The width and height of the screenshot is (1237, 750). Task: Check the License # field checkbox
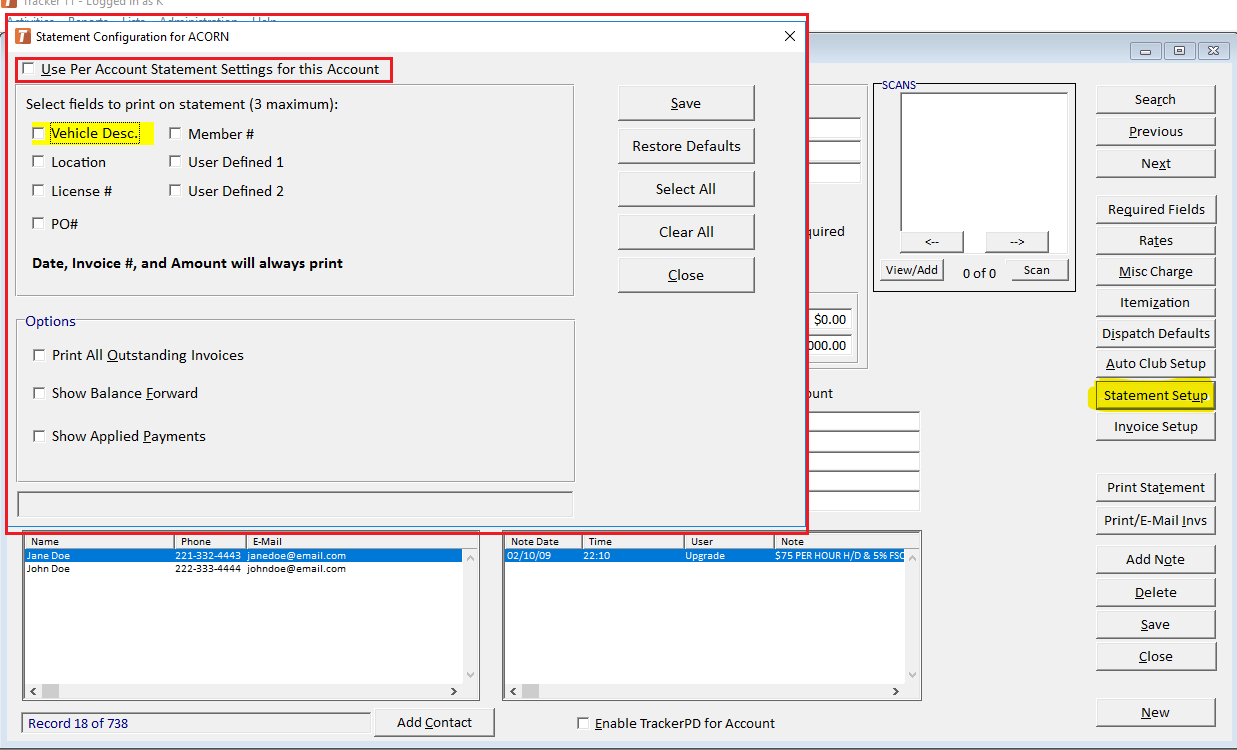pyautogui.click(x=38, y=191)
